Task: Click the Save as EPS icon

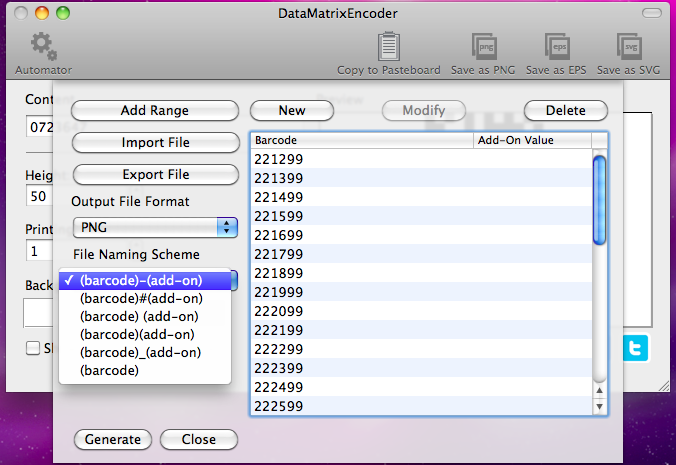Action: 557,46
